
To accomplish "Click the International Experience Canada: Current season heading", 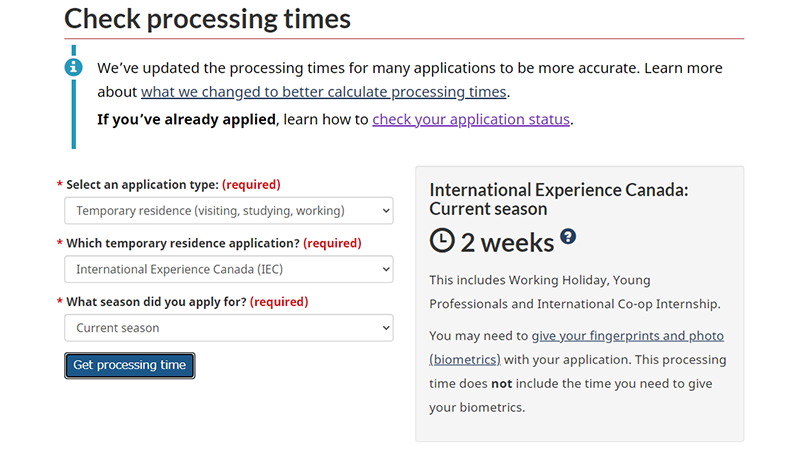I will coord(559,199).
